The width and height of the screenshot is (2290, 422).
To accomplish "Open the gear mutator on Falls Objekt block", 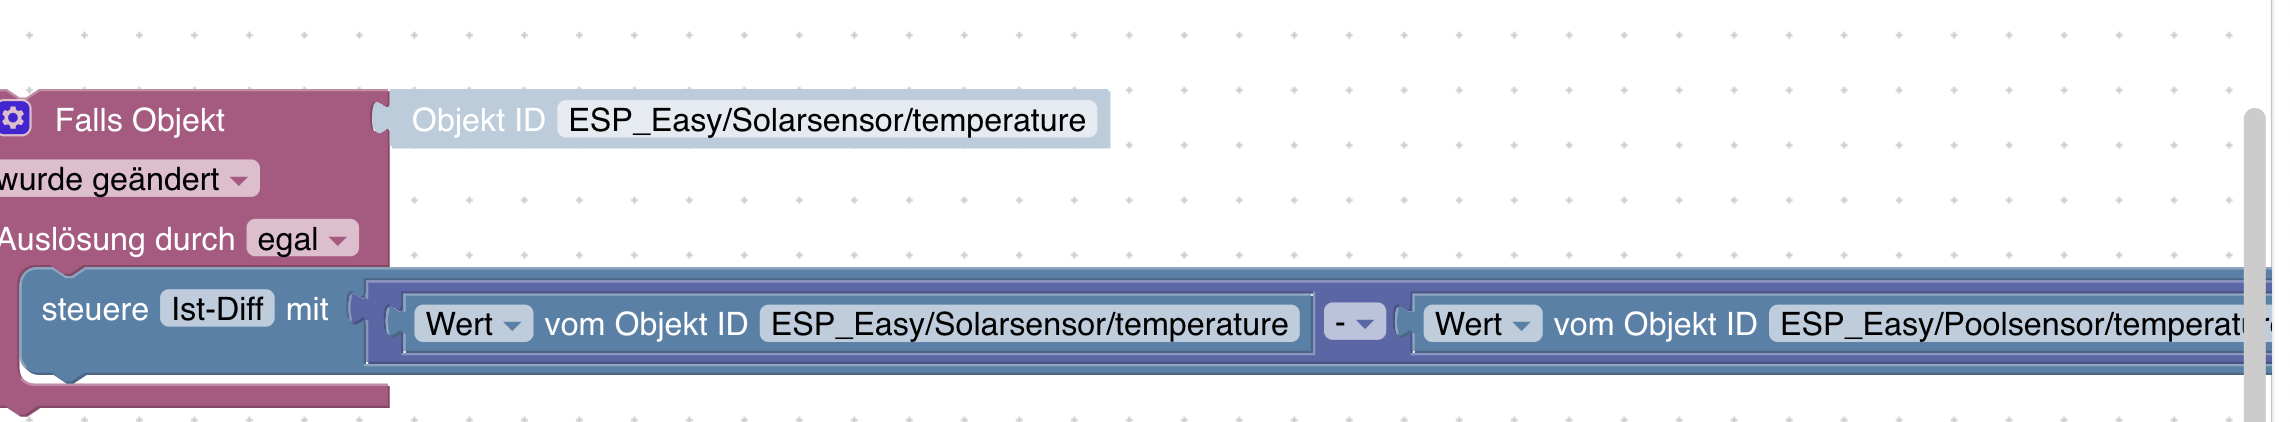I will (14, 119).
